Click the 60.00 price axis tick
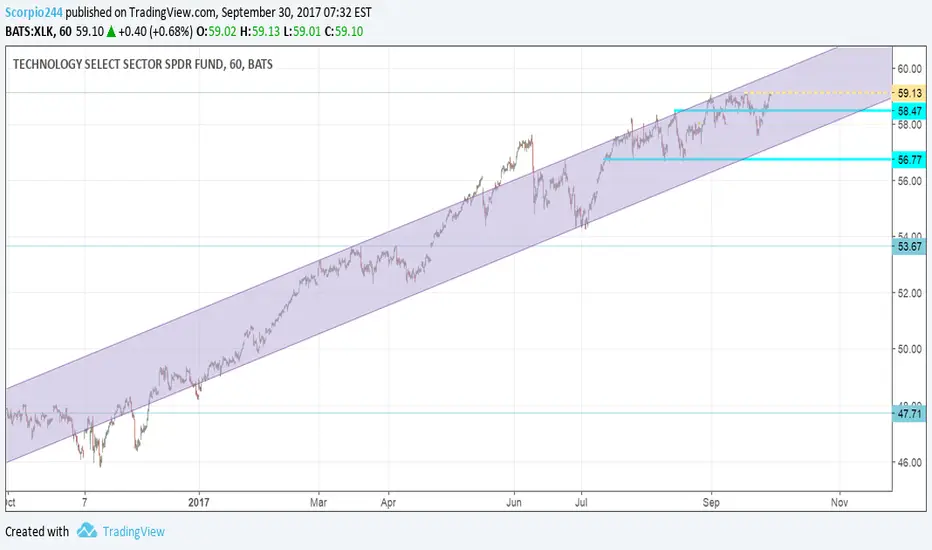The width and height of the screenshot is (932, 550). click(x=909, y=69)
